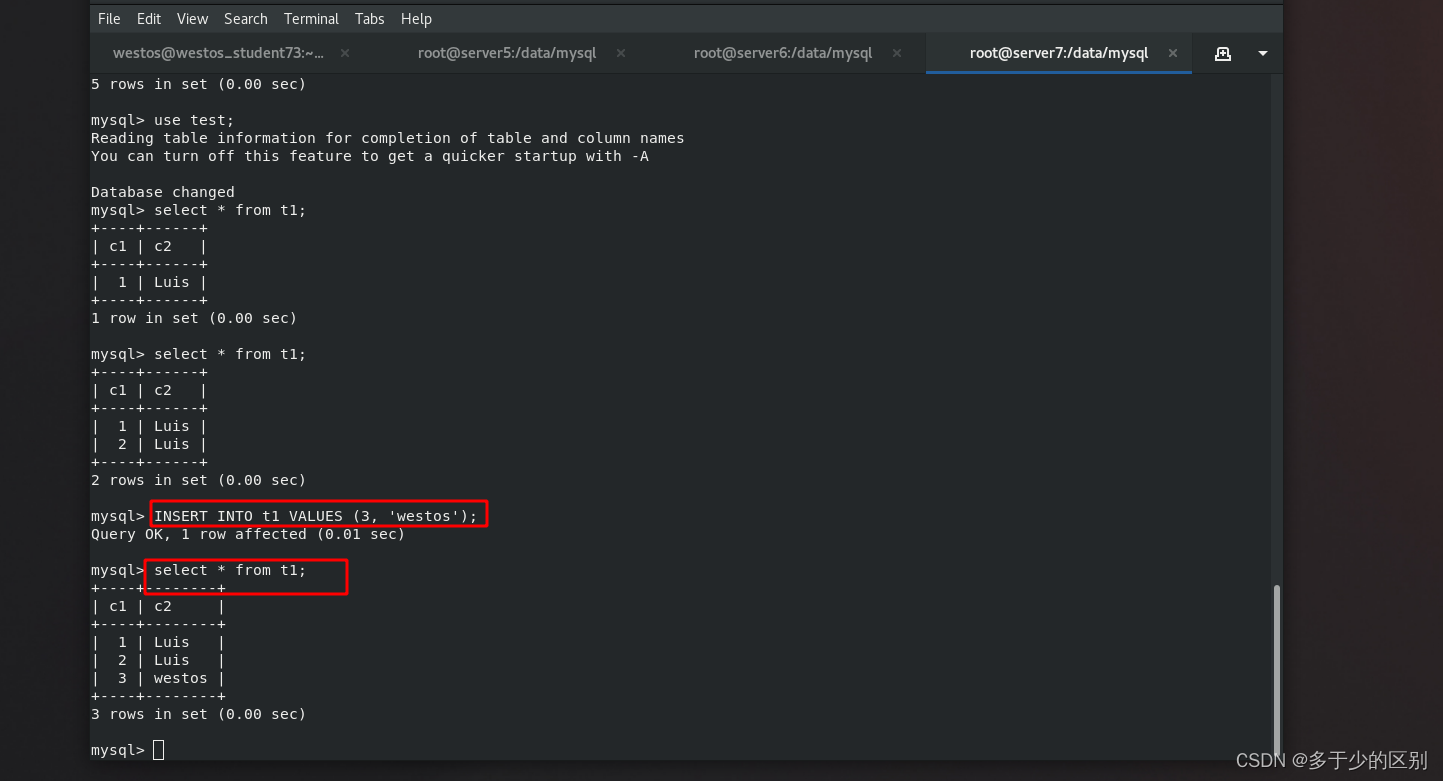The width and height of the screenshot is (1443, 781).
Task: Open the Terminal menu
Action: click(312, 19)
